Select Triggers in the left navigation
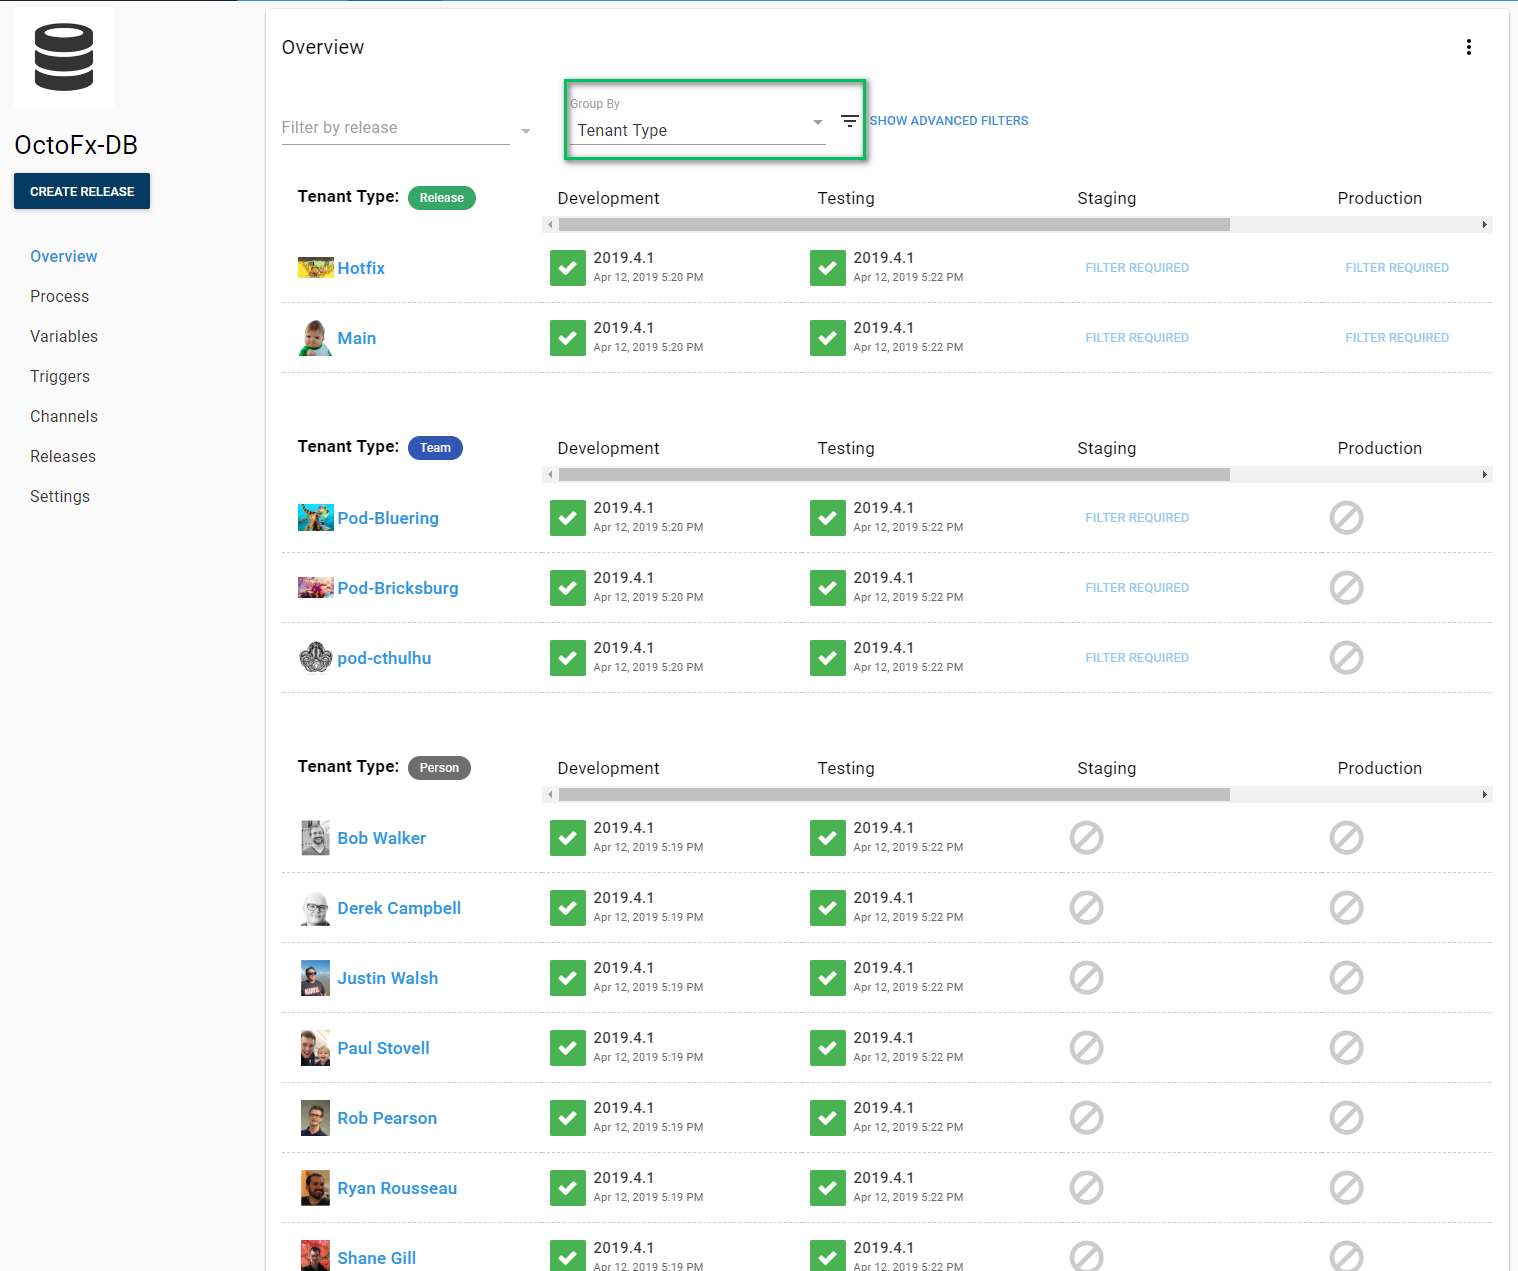Image resolution: width=1518 pixels, height=1271 pixels. click(60, 376)
